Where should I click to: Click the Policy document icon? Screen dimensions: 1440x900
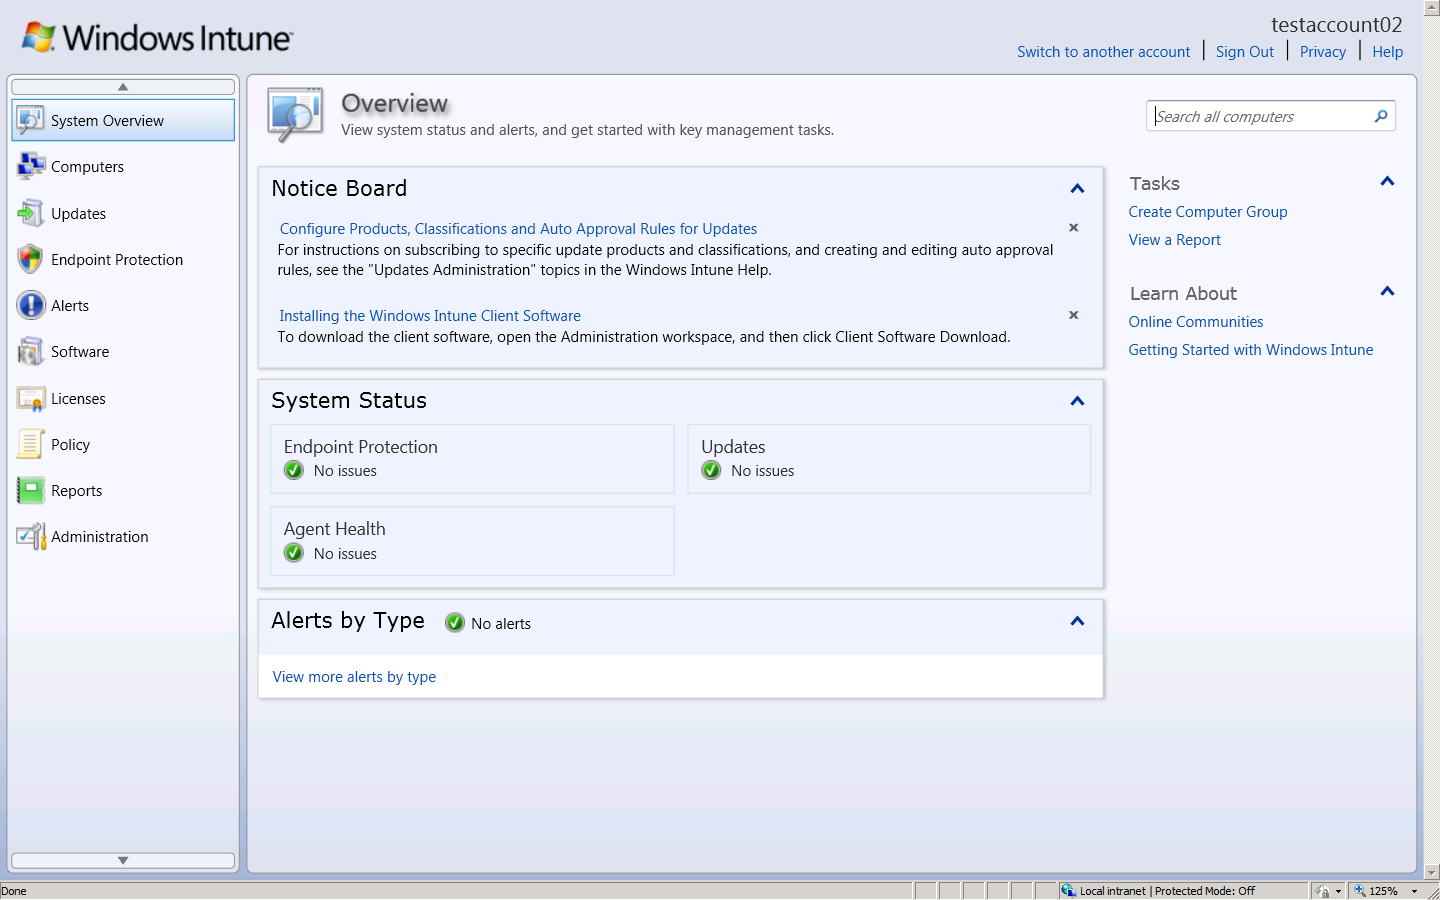(x=31, y=444)
